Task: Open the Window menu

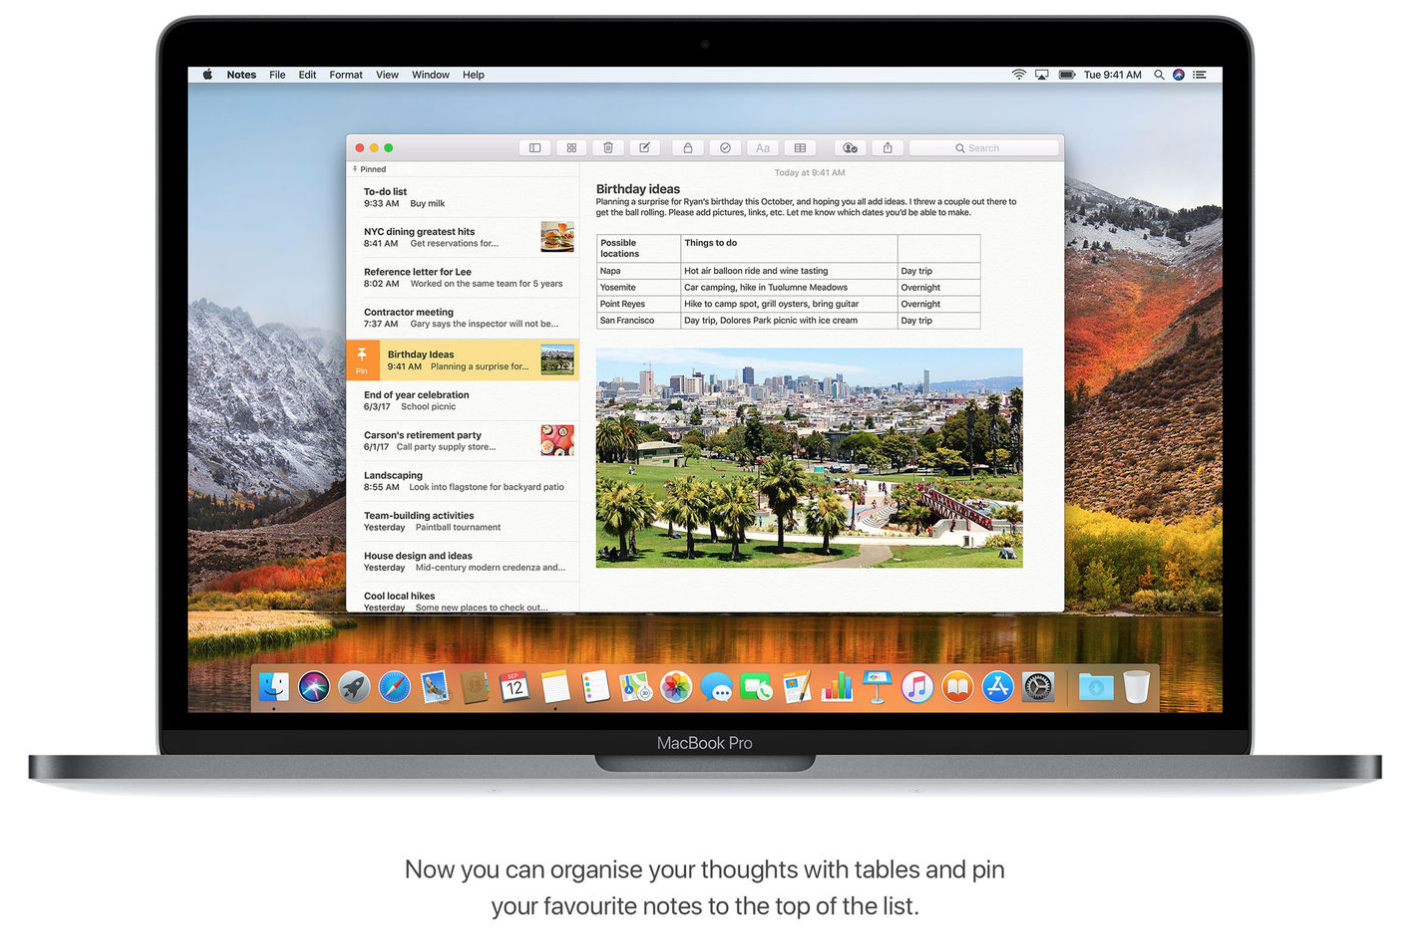Action: coord(430,74)
